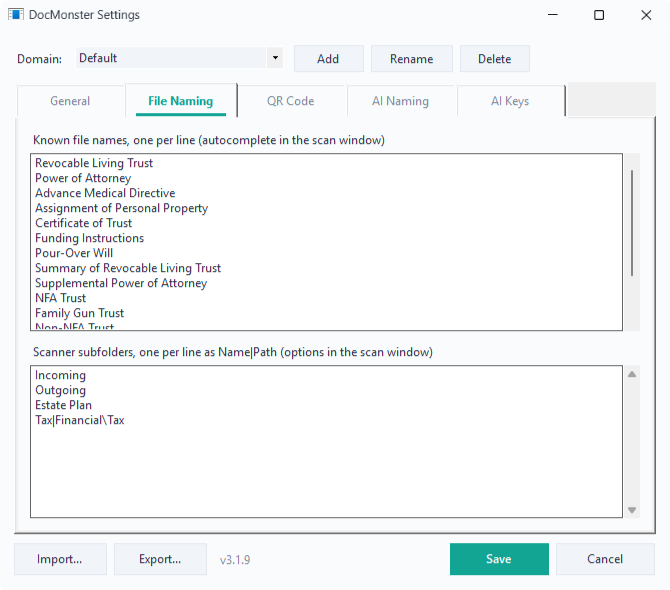Screen dimensions: 670x590
Task: Select the File Naming tab
Action: [x=181, y=101]
